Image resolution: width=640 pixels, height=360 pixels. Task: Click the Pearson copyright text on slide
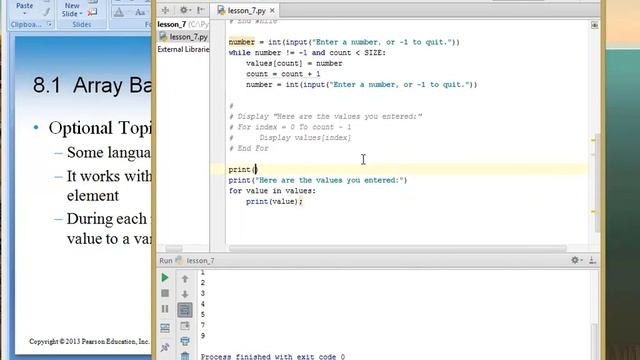point(89,341)
